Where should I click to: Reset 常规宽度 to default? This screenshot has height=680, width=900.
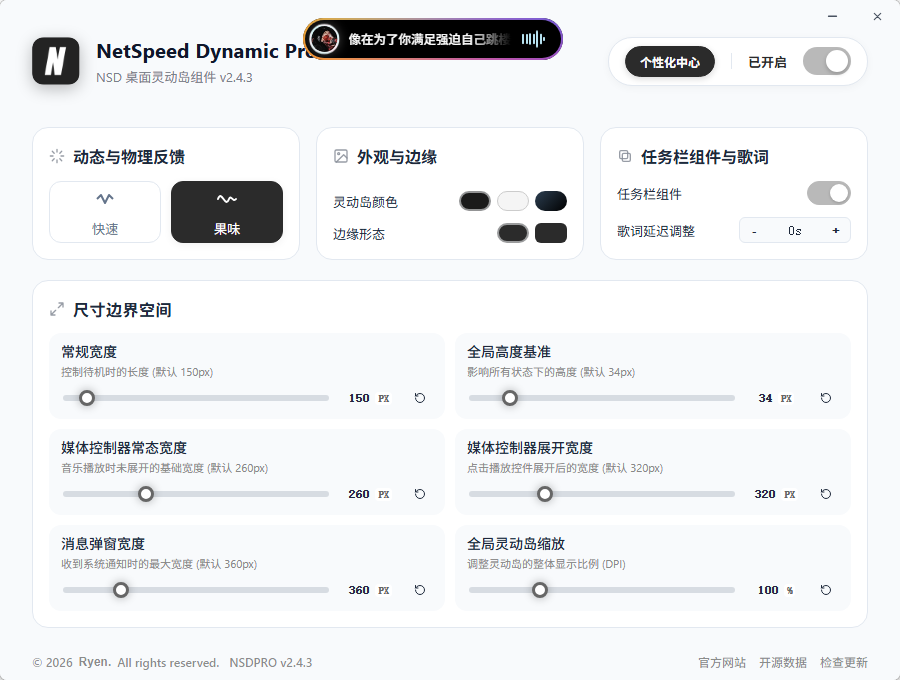[420, 398]
